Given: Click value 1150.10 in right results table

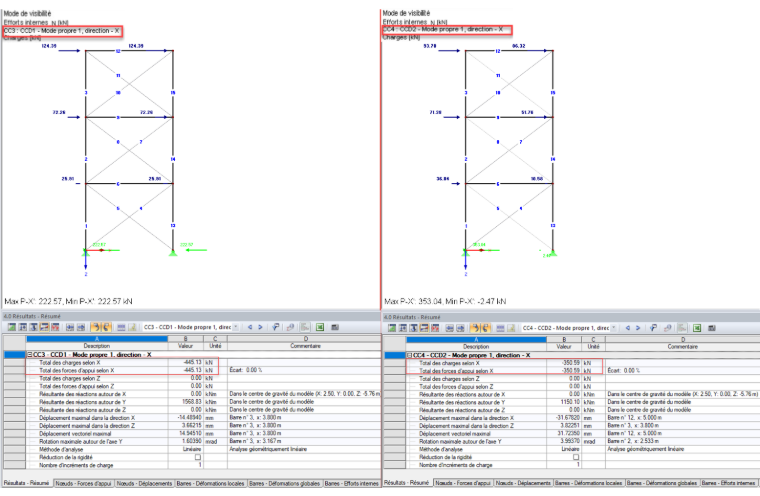Looking at the screenshot, I should [570, 402].
